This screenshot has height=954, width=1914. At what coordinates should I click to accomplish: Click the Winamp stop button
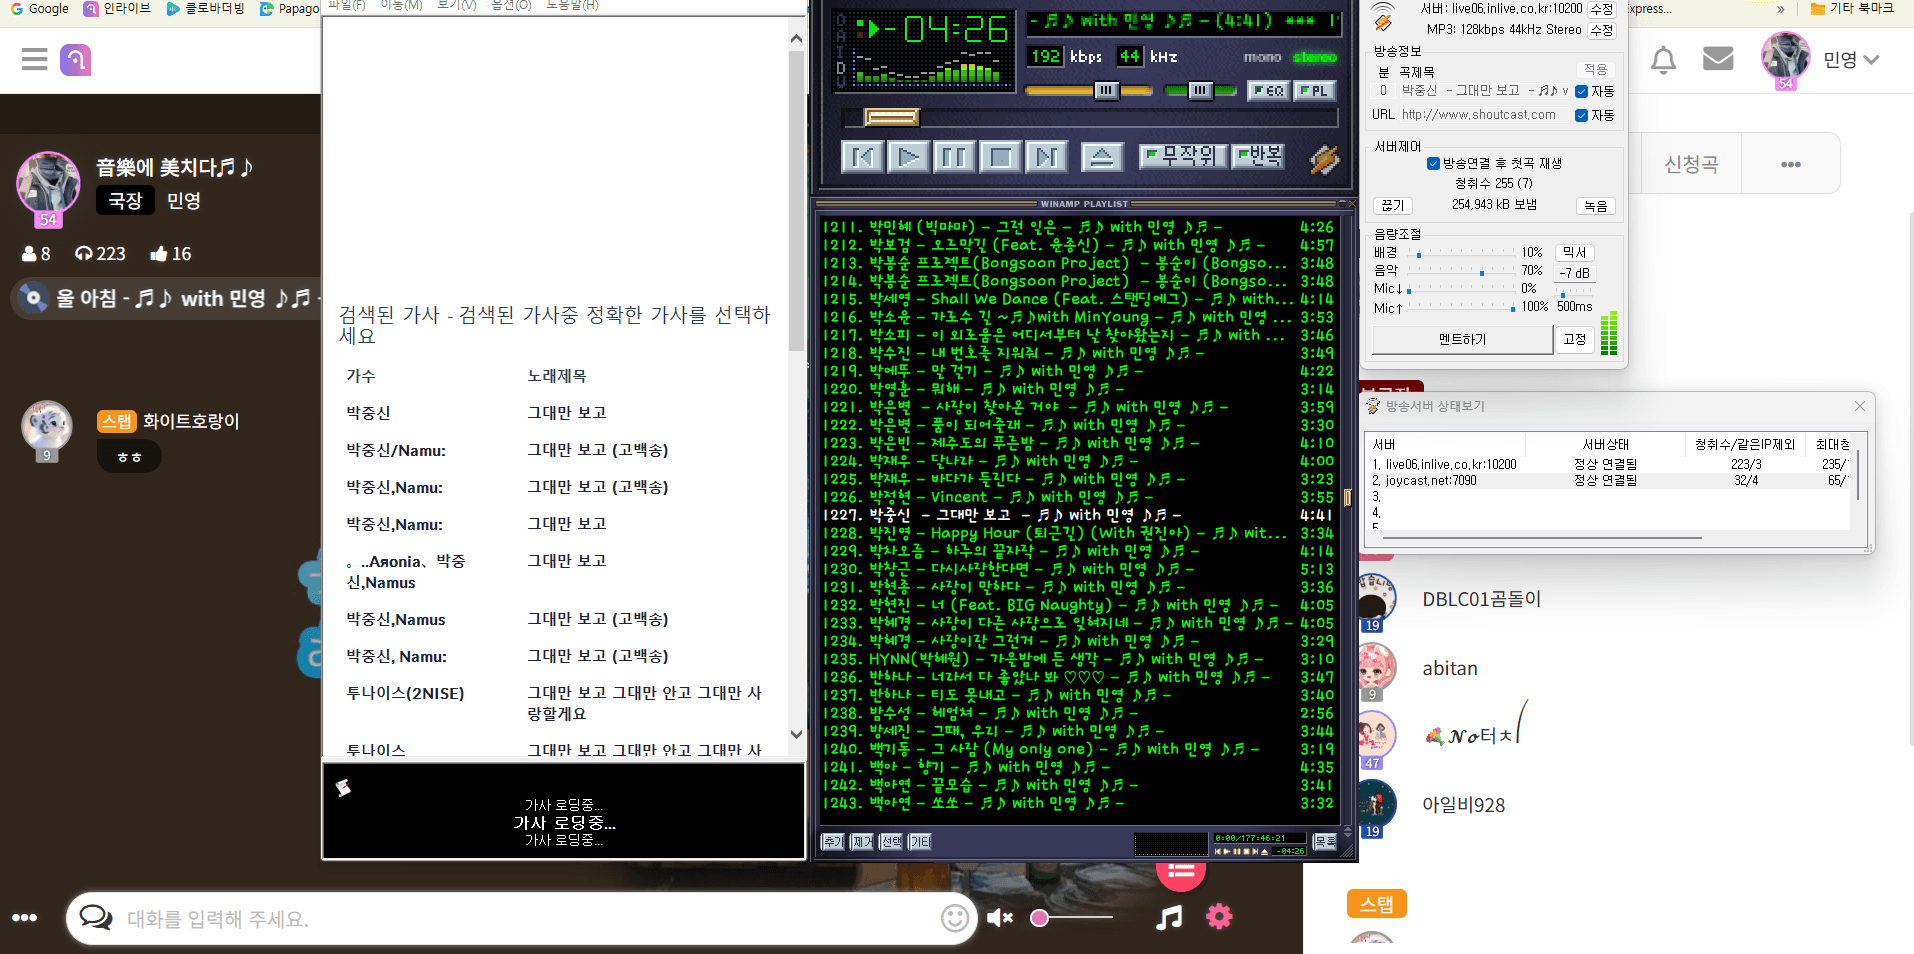1000,157
